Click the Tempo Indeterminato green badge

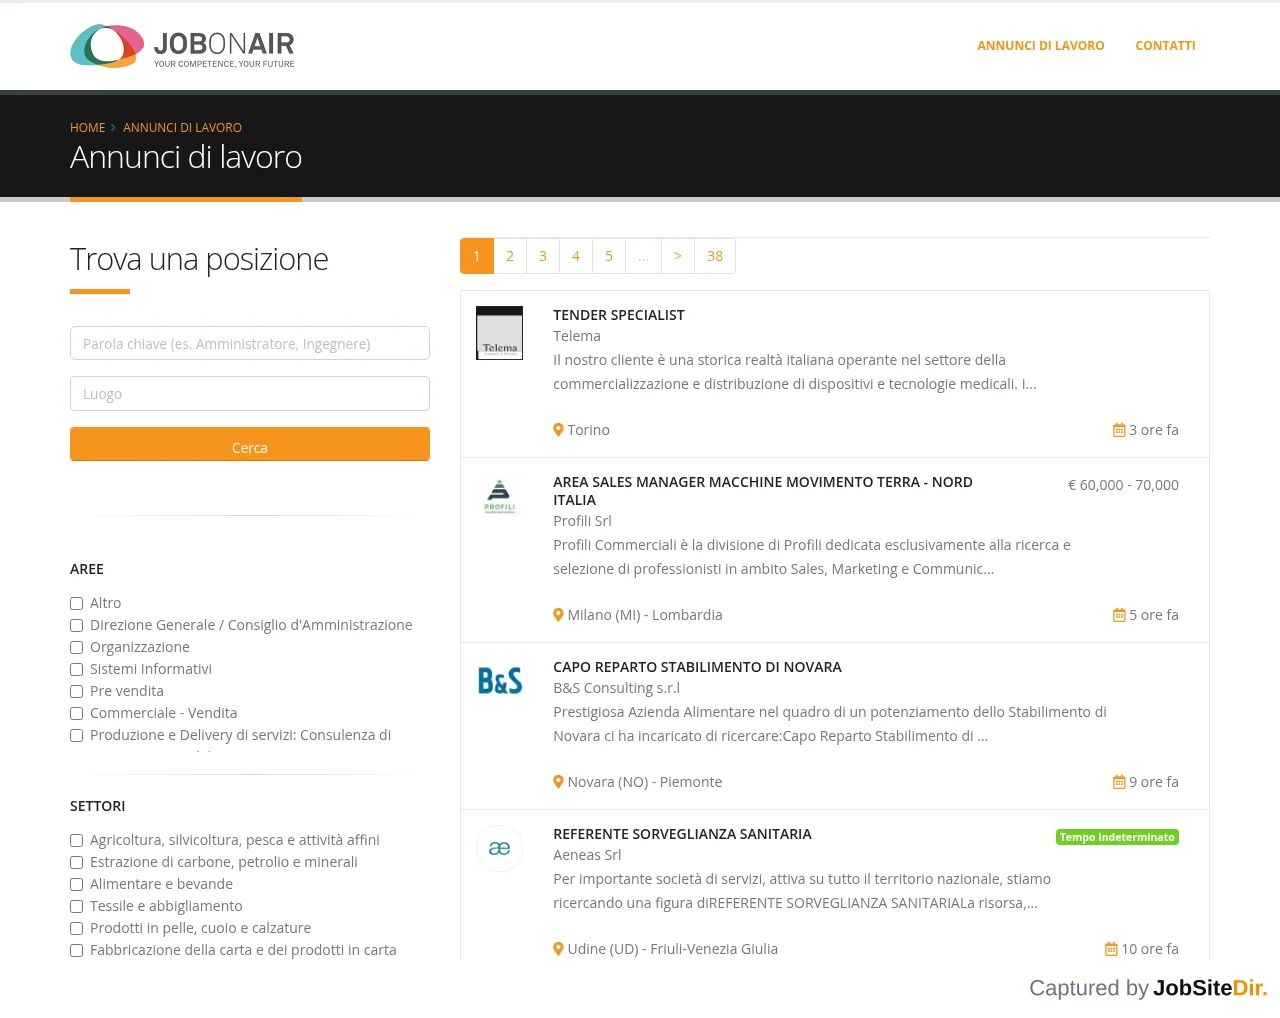pyautogui.click(x=1117, y=837)
